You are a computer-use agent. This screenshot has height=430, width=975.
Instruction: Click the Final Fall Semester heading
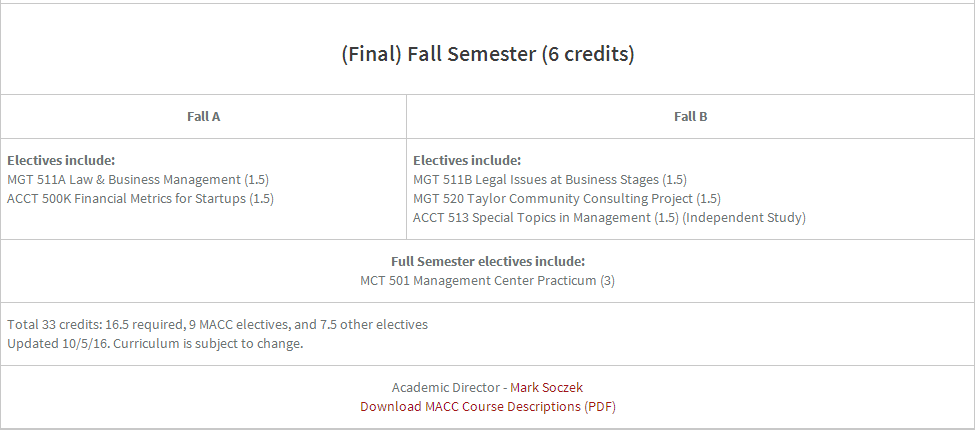pos(488,54)
